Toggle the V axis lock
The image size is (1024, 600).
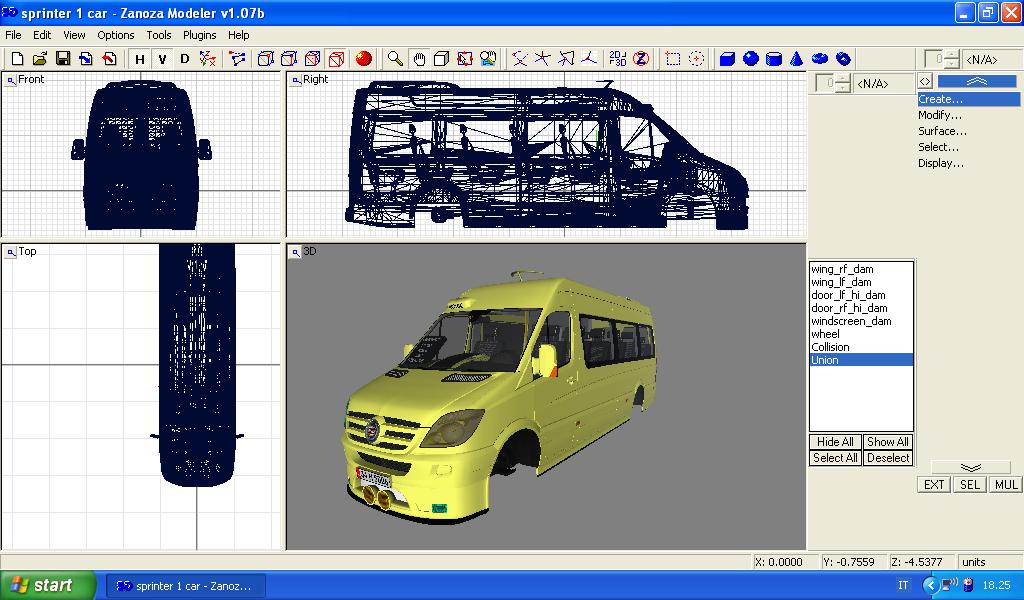coord(162,59)
